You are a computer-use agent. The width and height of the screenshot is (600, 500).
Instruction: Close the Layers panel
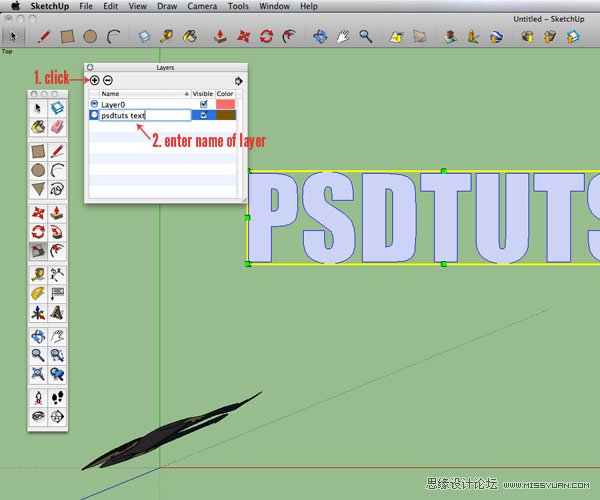[x=90, y=67]
